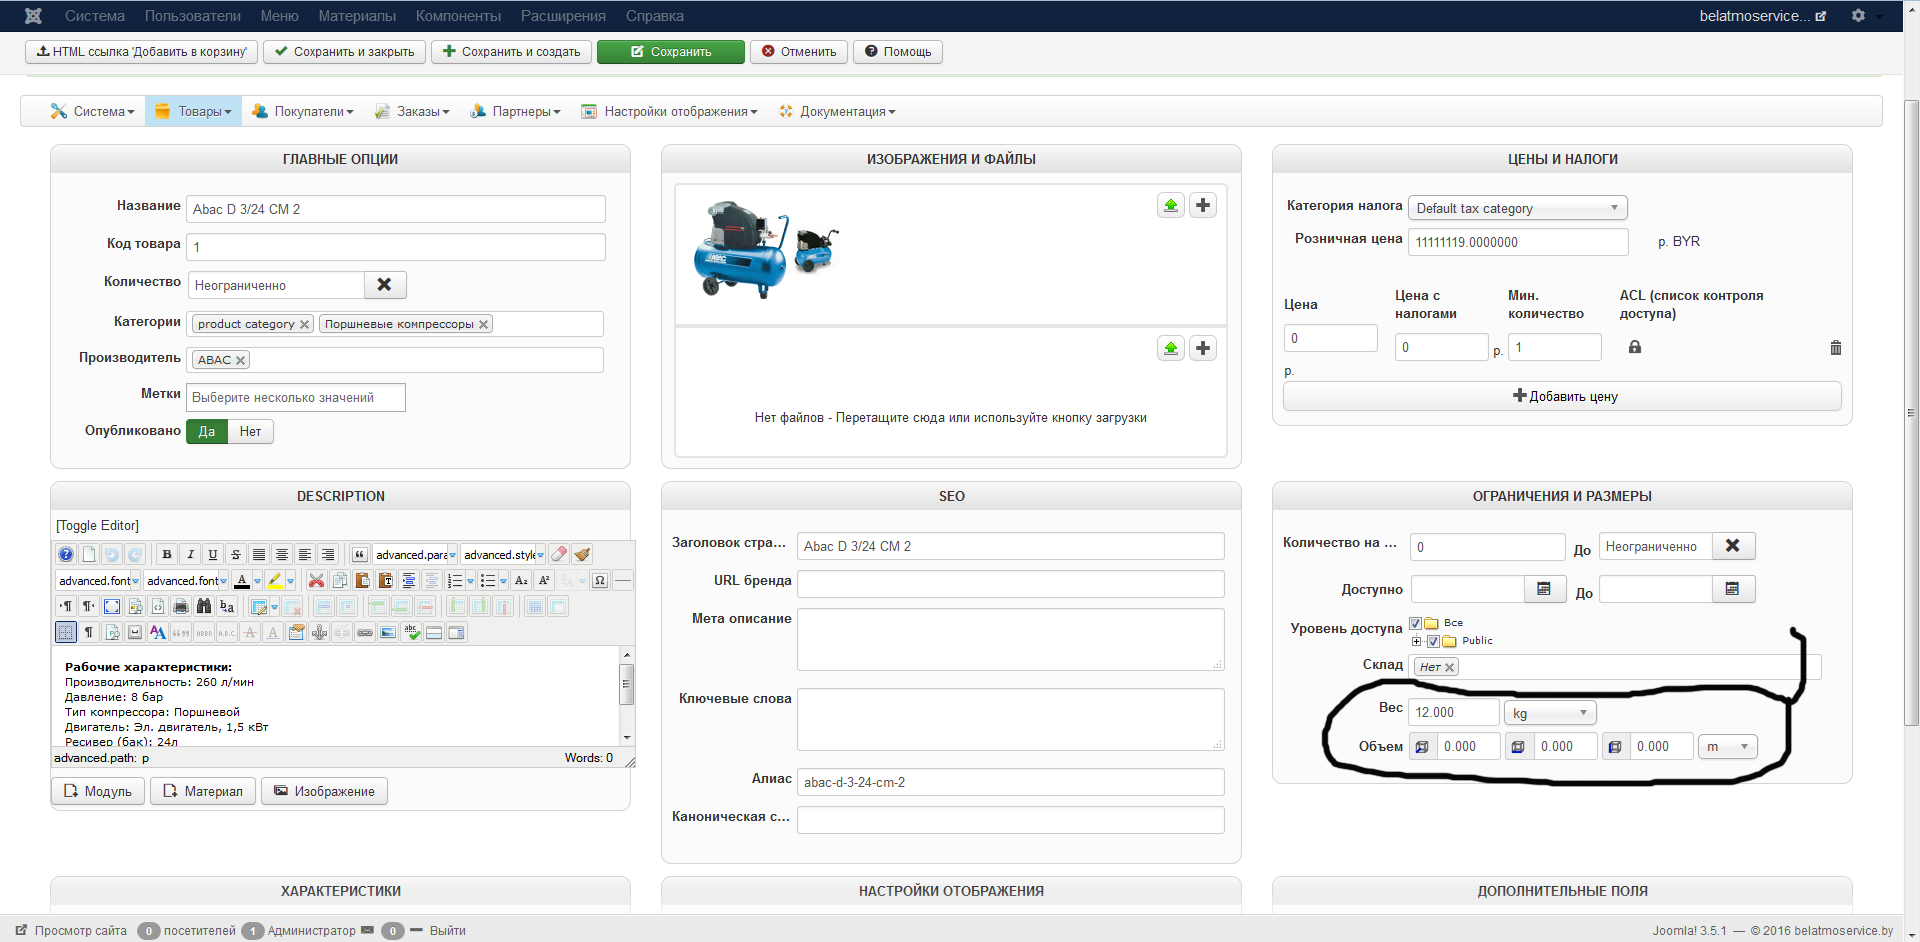
Task: Click the blue compressor product thumbnail
Action: 740,248
